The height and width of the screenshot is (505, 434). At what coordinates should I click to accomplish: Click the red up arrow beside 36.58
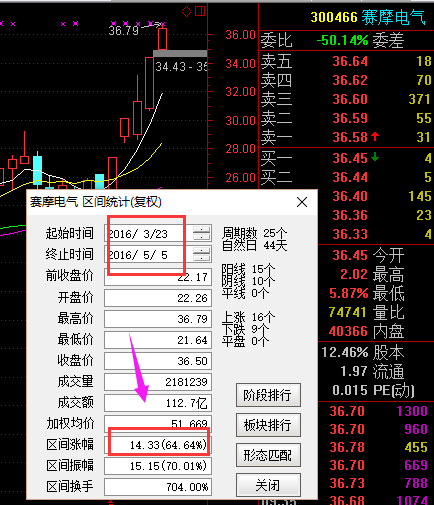point(375,137)
